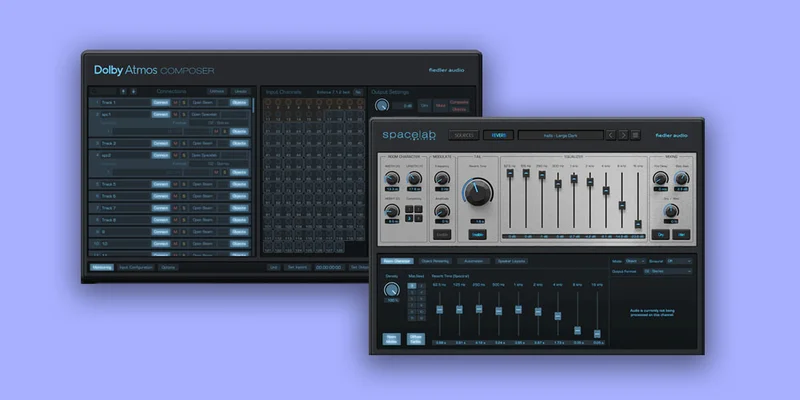Adjust the Length knob in Room Character
The image size is (800, 400).
(414, 179)
